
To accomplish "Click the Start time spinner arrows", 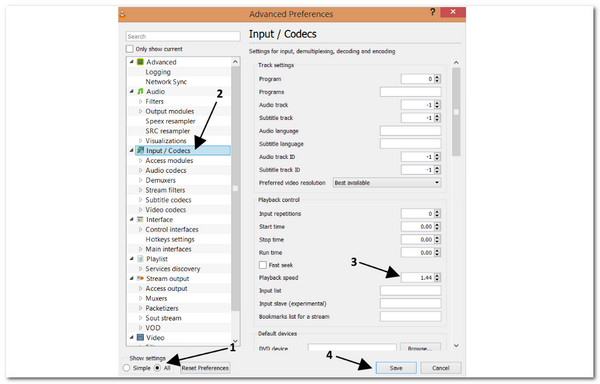I will (437, 226).
